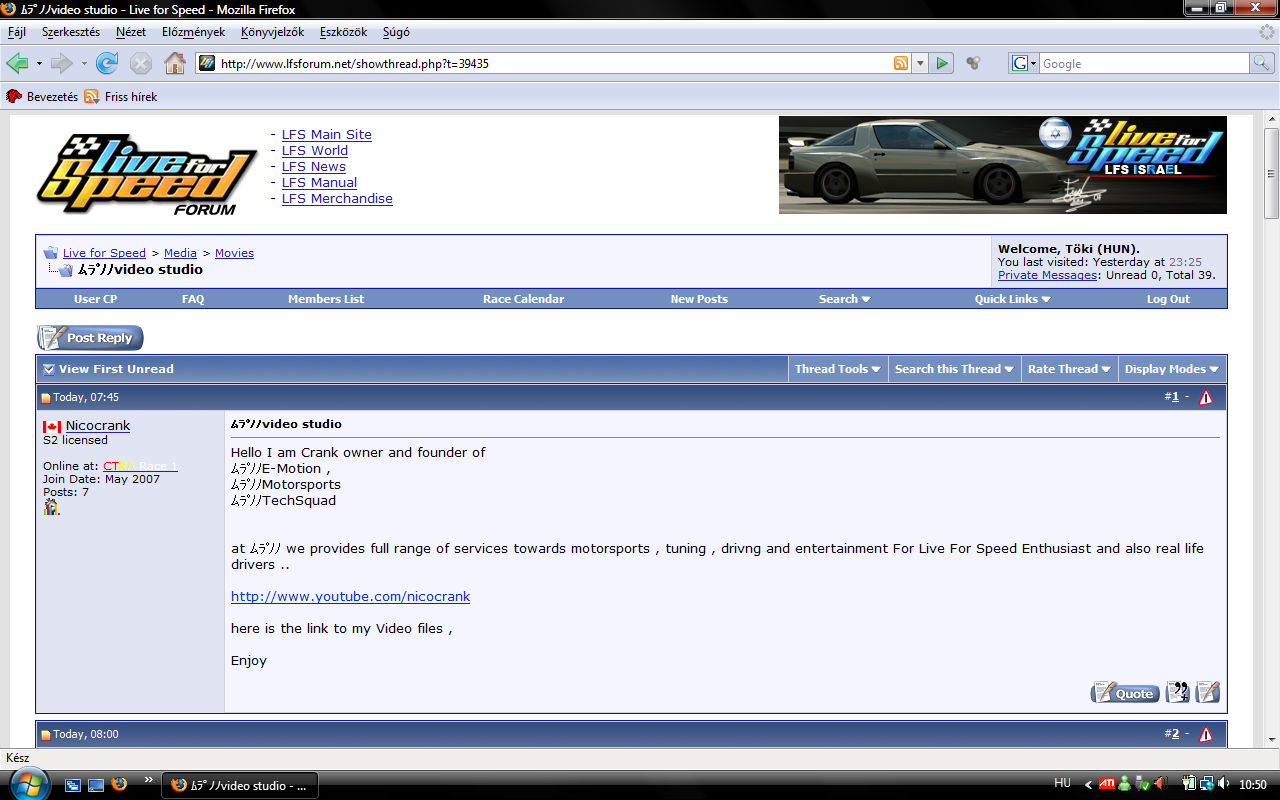Open the LFS Merchandise link
The width and height of the screenshot is (1280, 800).
coord(337,199)
